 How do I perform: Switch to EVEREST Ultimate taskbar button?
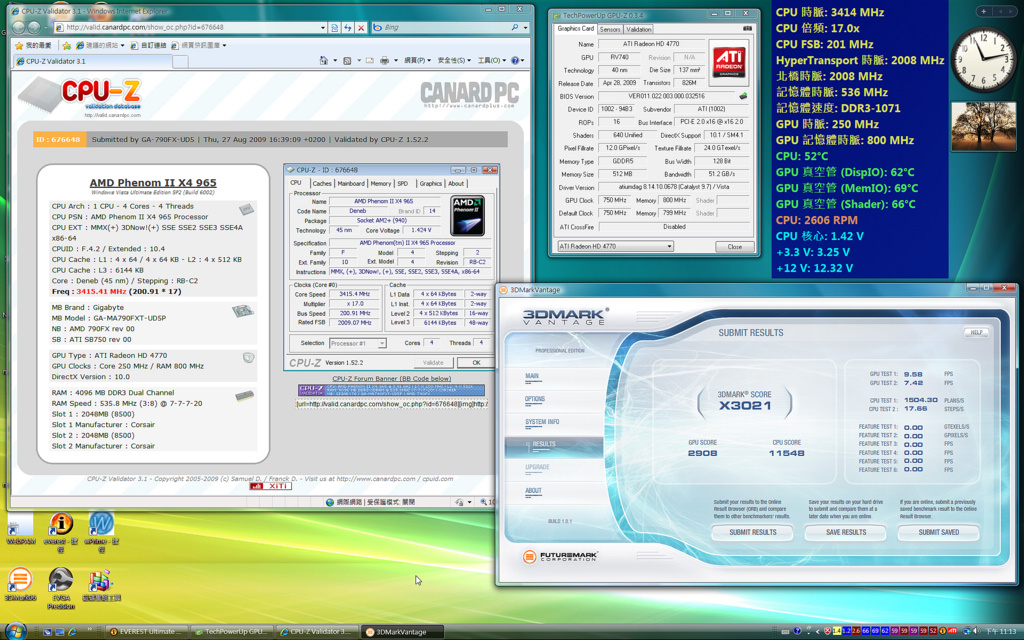pyautogui.click(x=146, y=632)
